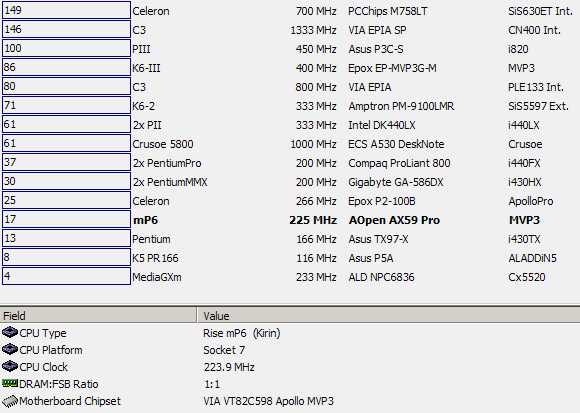Select the score 100 PIII bar
Viewport: 580px width, 413px height.
click(66, 48)
